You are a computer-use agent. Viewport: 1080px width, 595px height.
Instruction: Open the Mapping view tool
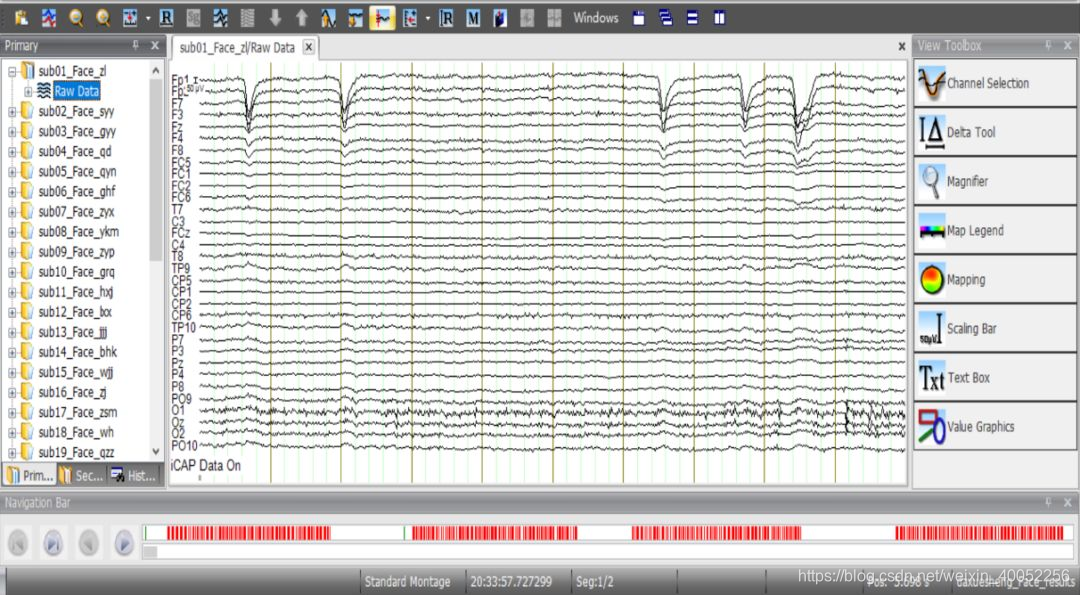pyautogui.click(x=995, y=280)
